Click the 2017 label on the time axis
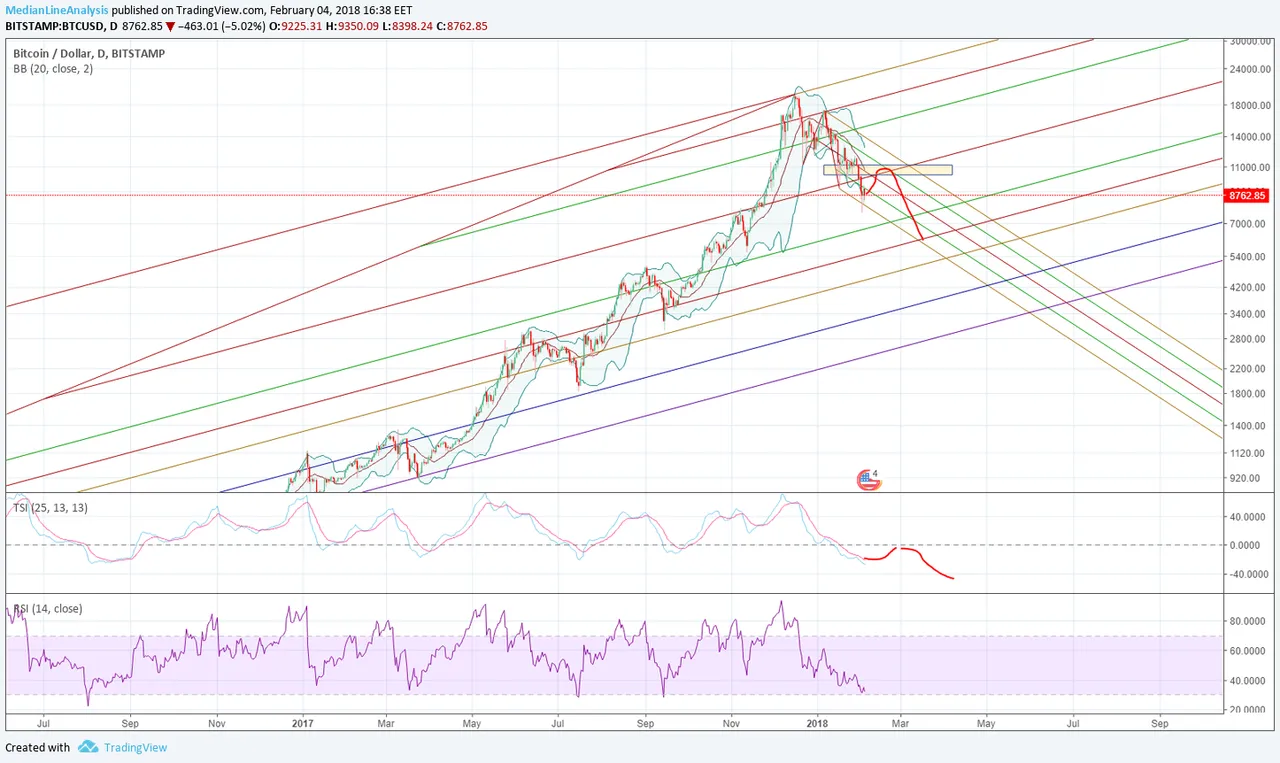The image size is (1280, 763). 302,721
